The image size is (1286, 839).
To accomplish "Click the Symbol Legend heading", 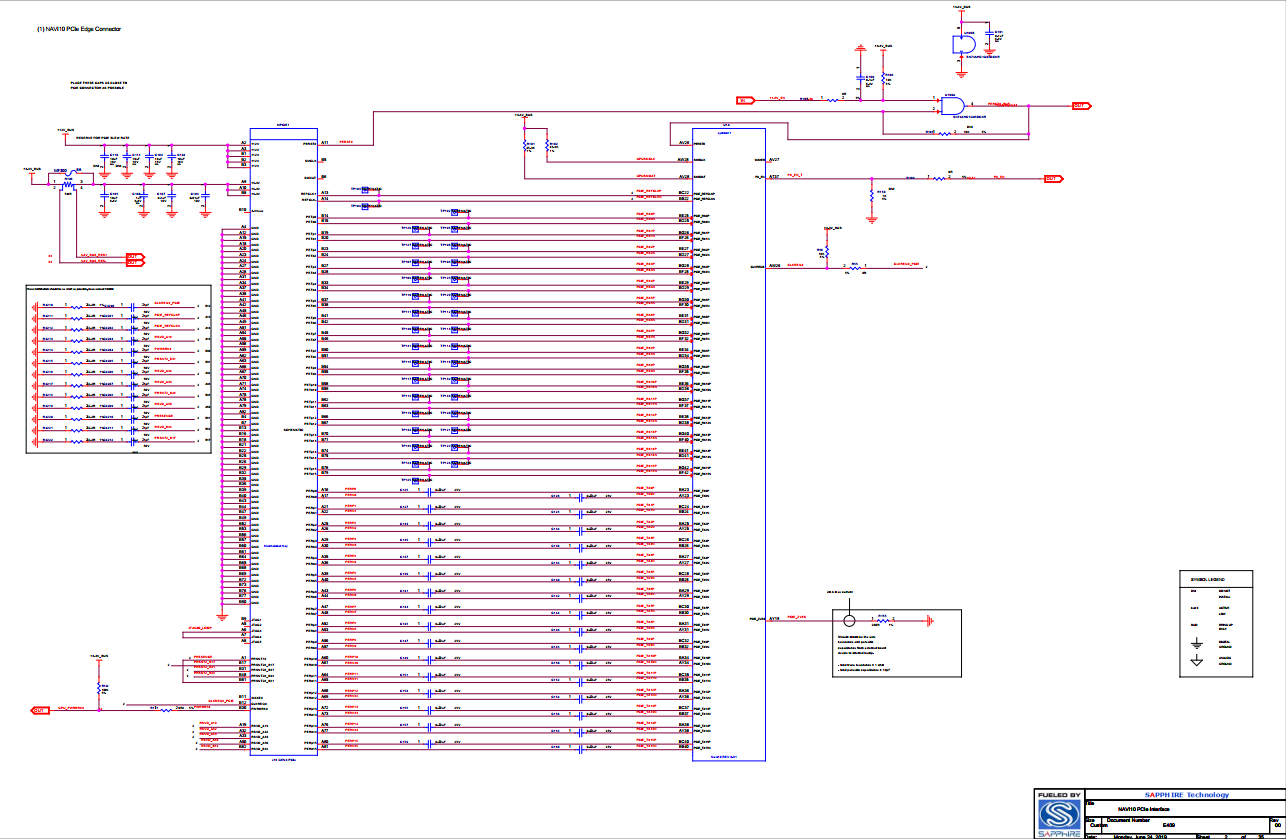I will 1206,581.
